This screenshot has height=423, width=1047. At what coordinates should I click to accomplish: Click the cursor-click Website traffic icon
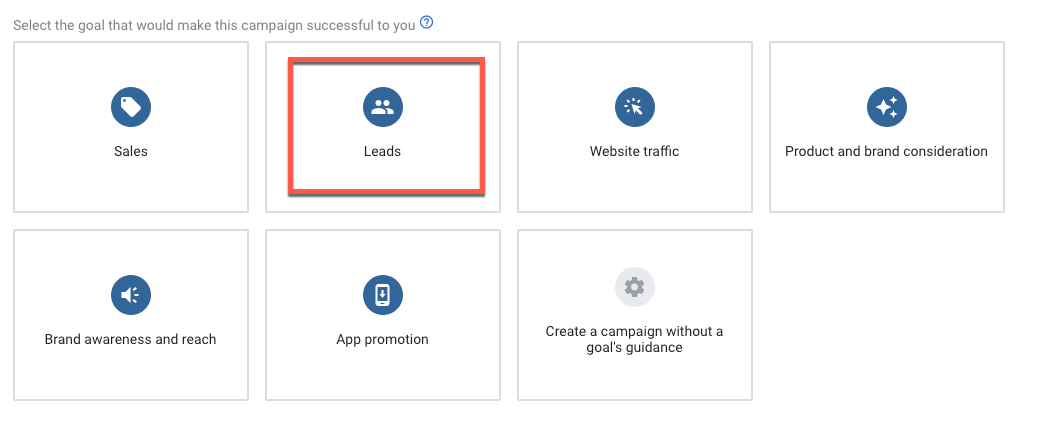click(x=634, y=107)
